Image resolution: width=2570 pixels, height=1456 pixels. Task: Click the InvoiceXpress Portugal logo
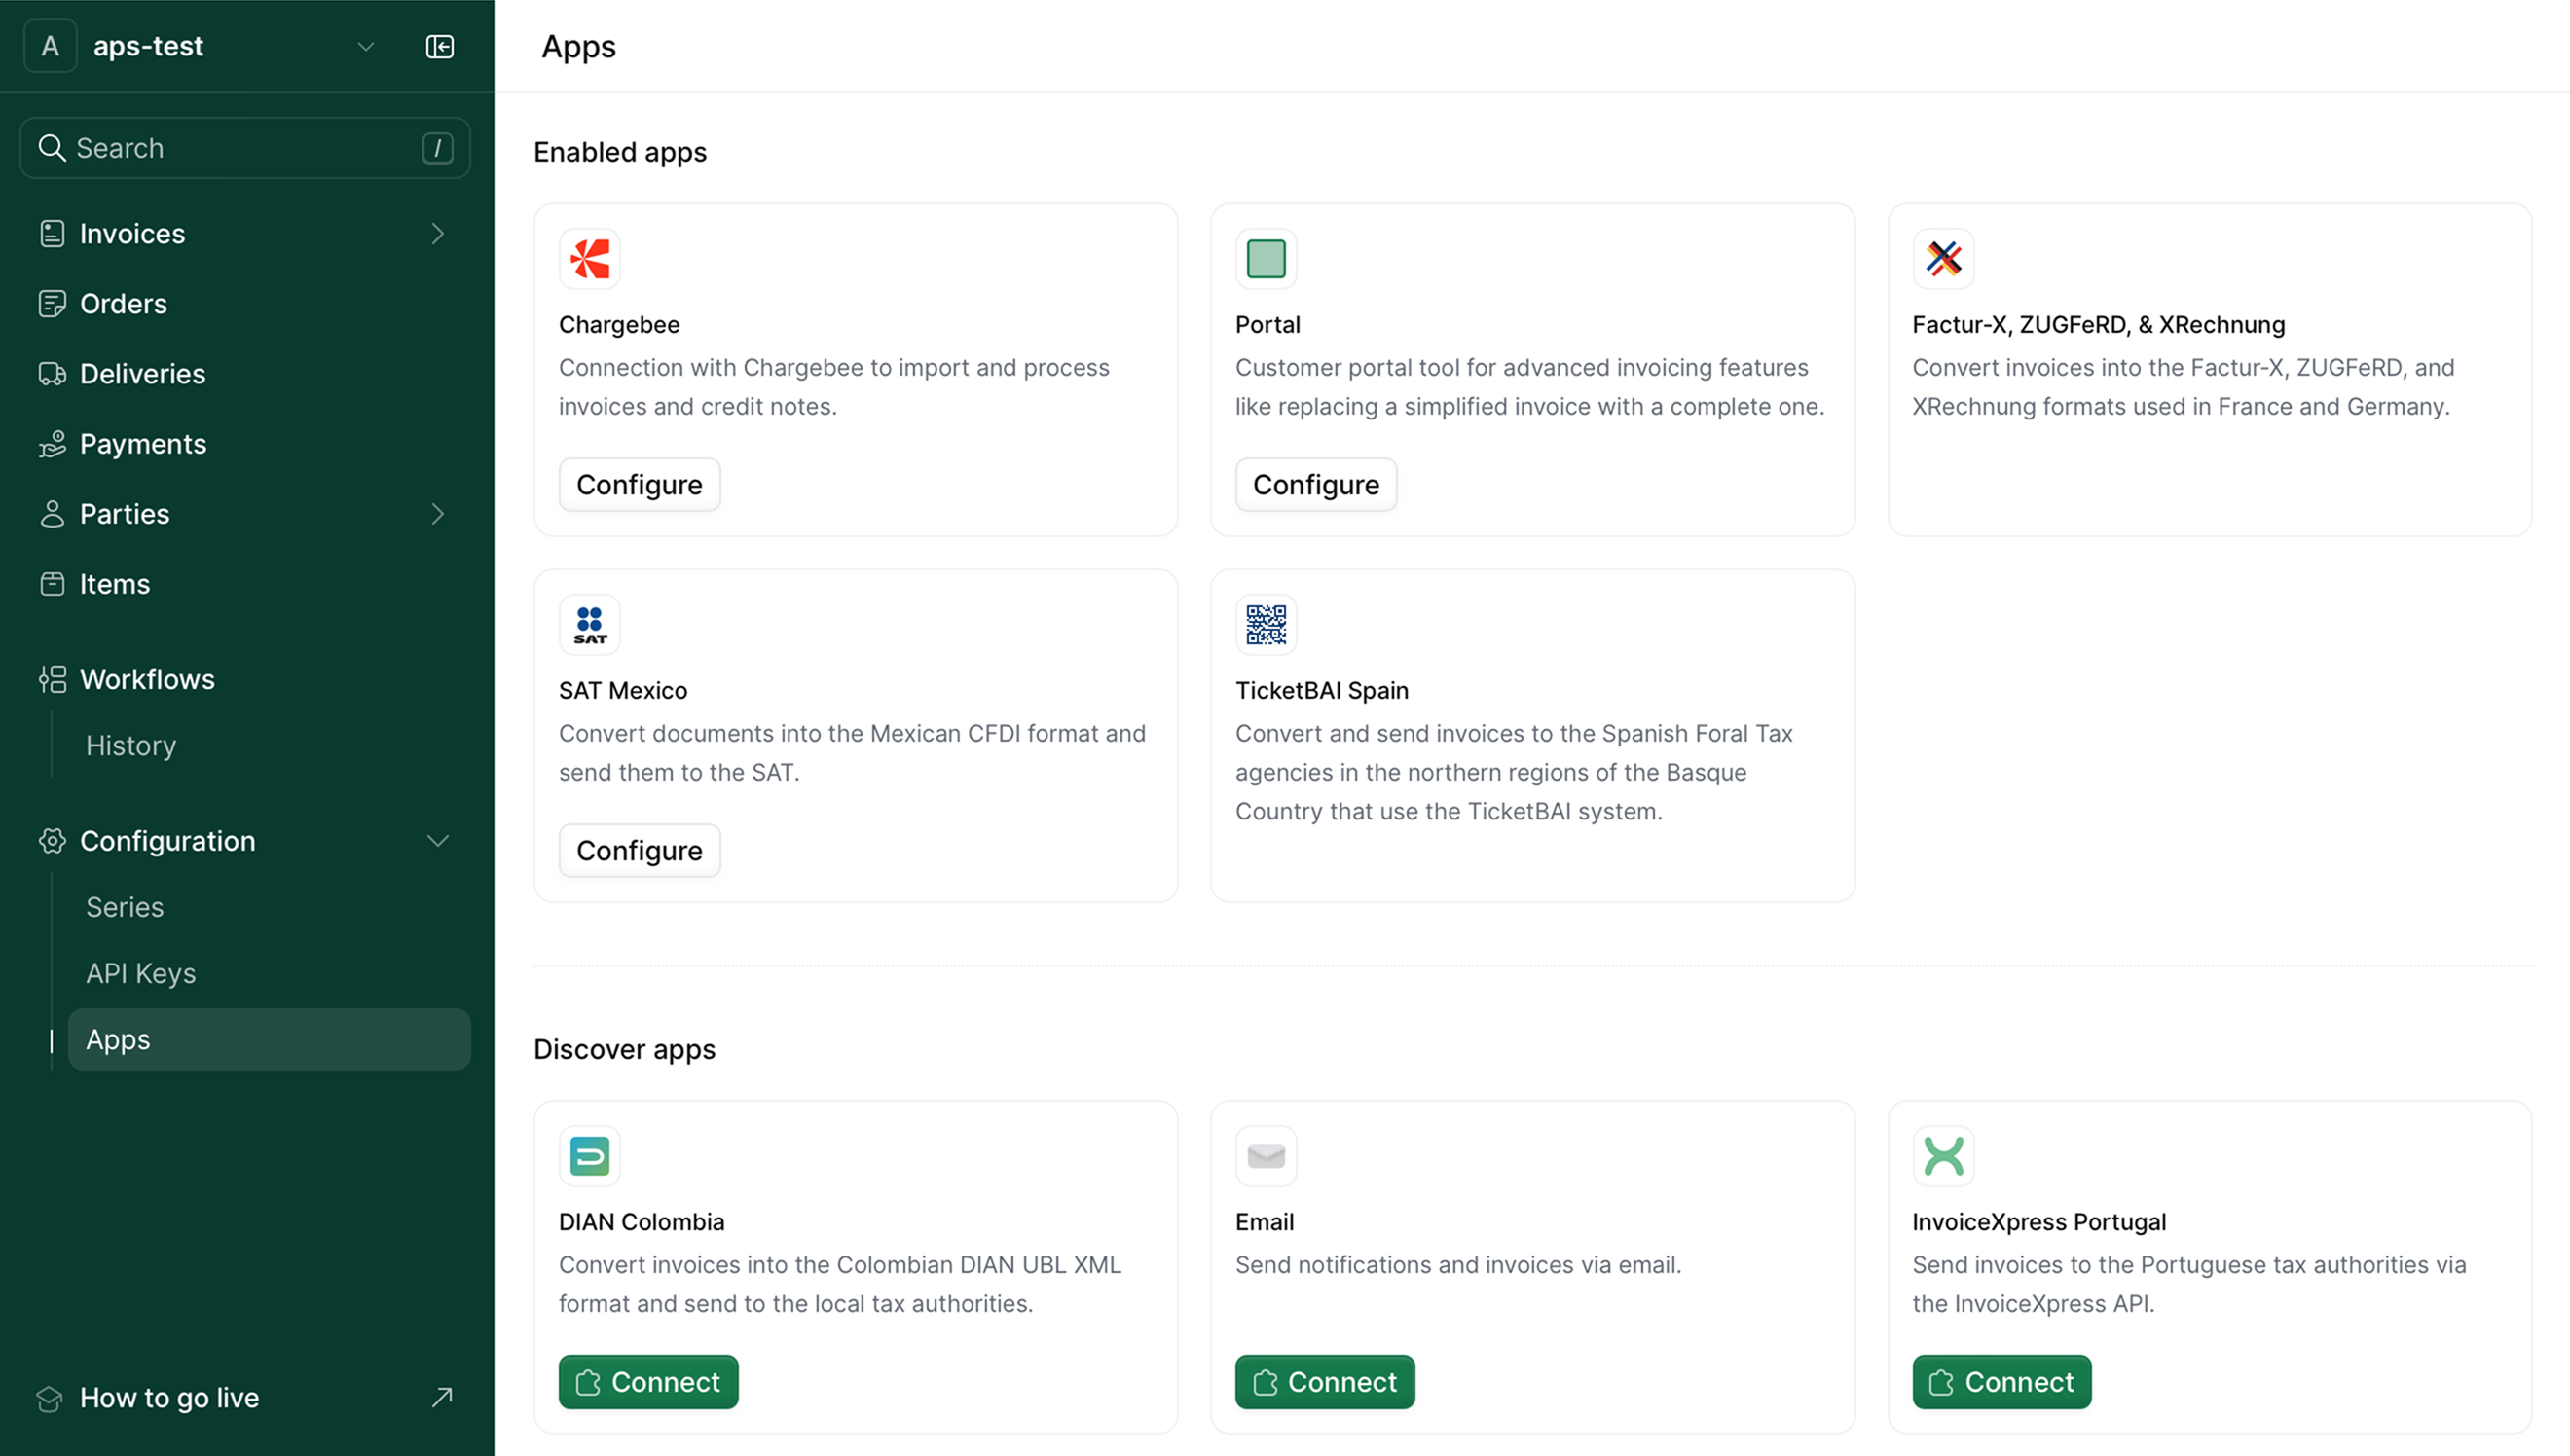(x=1942, y=1156)
